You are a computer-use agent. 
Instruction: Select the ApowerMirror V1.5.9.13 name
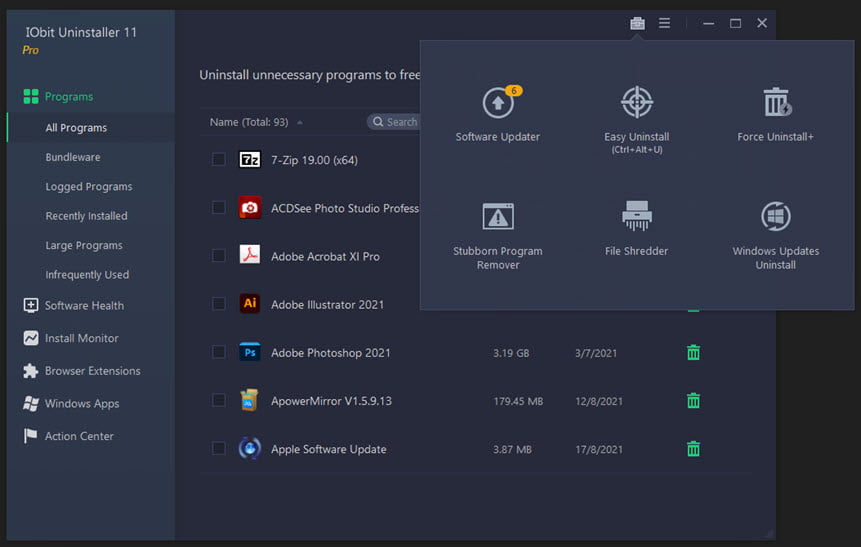(x=331, y=401)
